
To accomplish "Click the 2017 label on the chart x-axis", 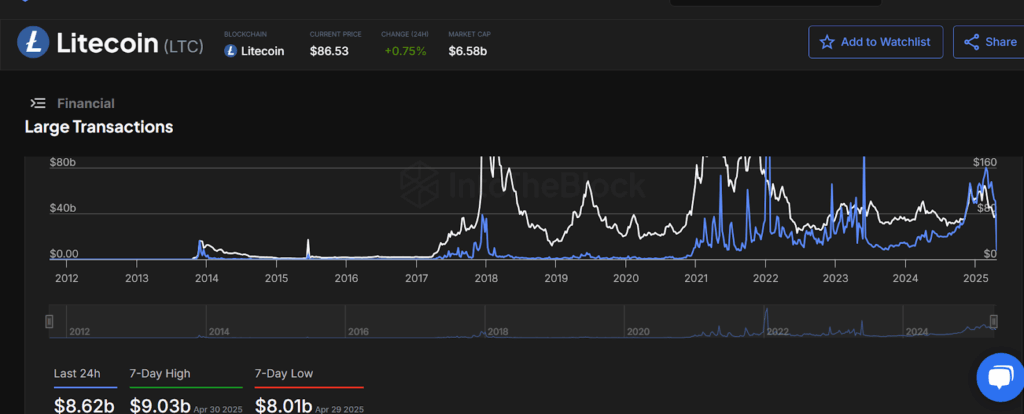I will pyautogui.click(x=416, y=278).
